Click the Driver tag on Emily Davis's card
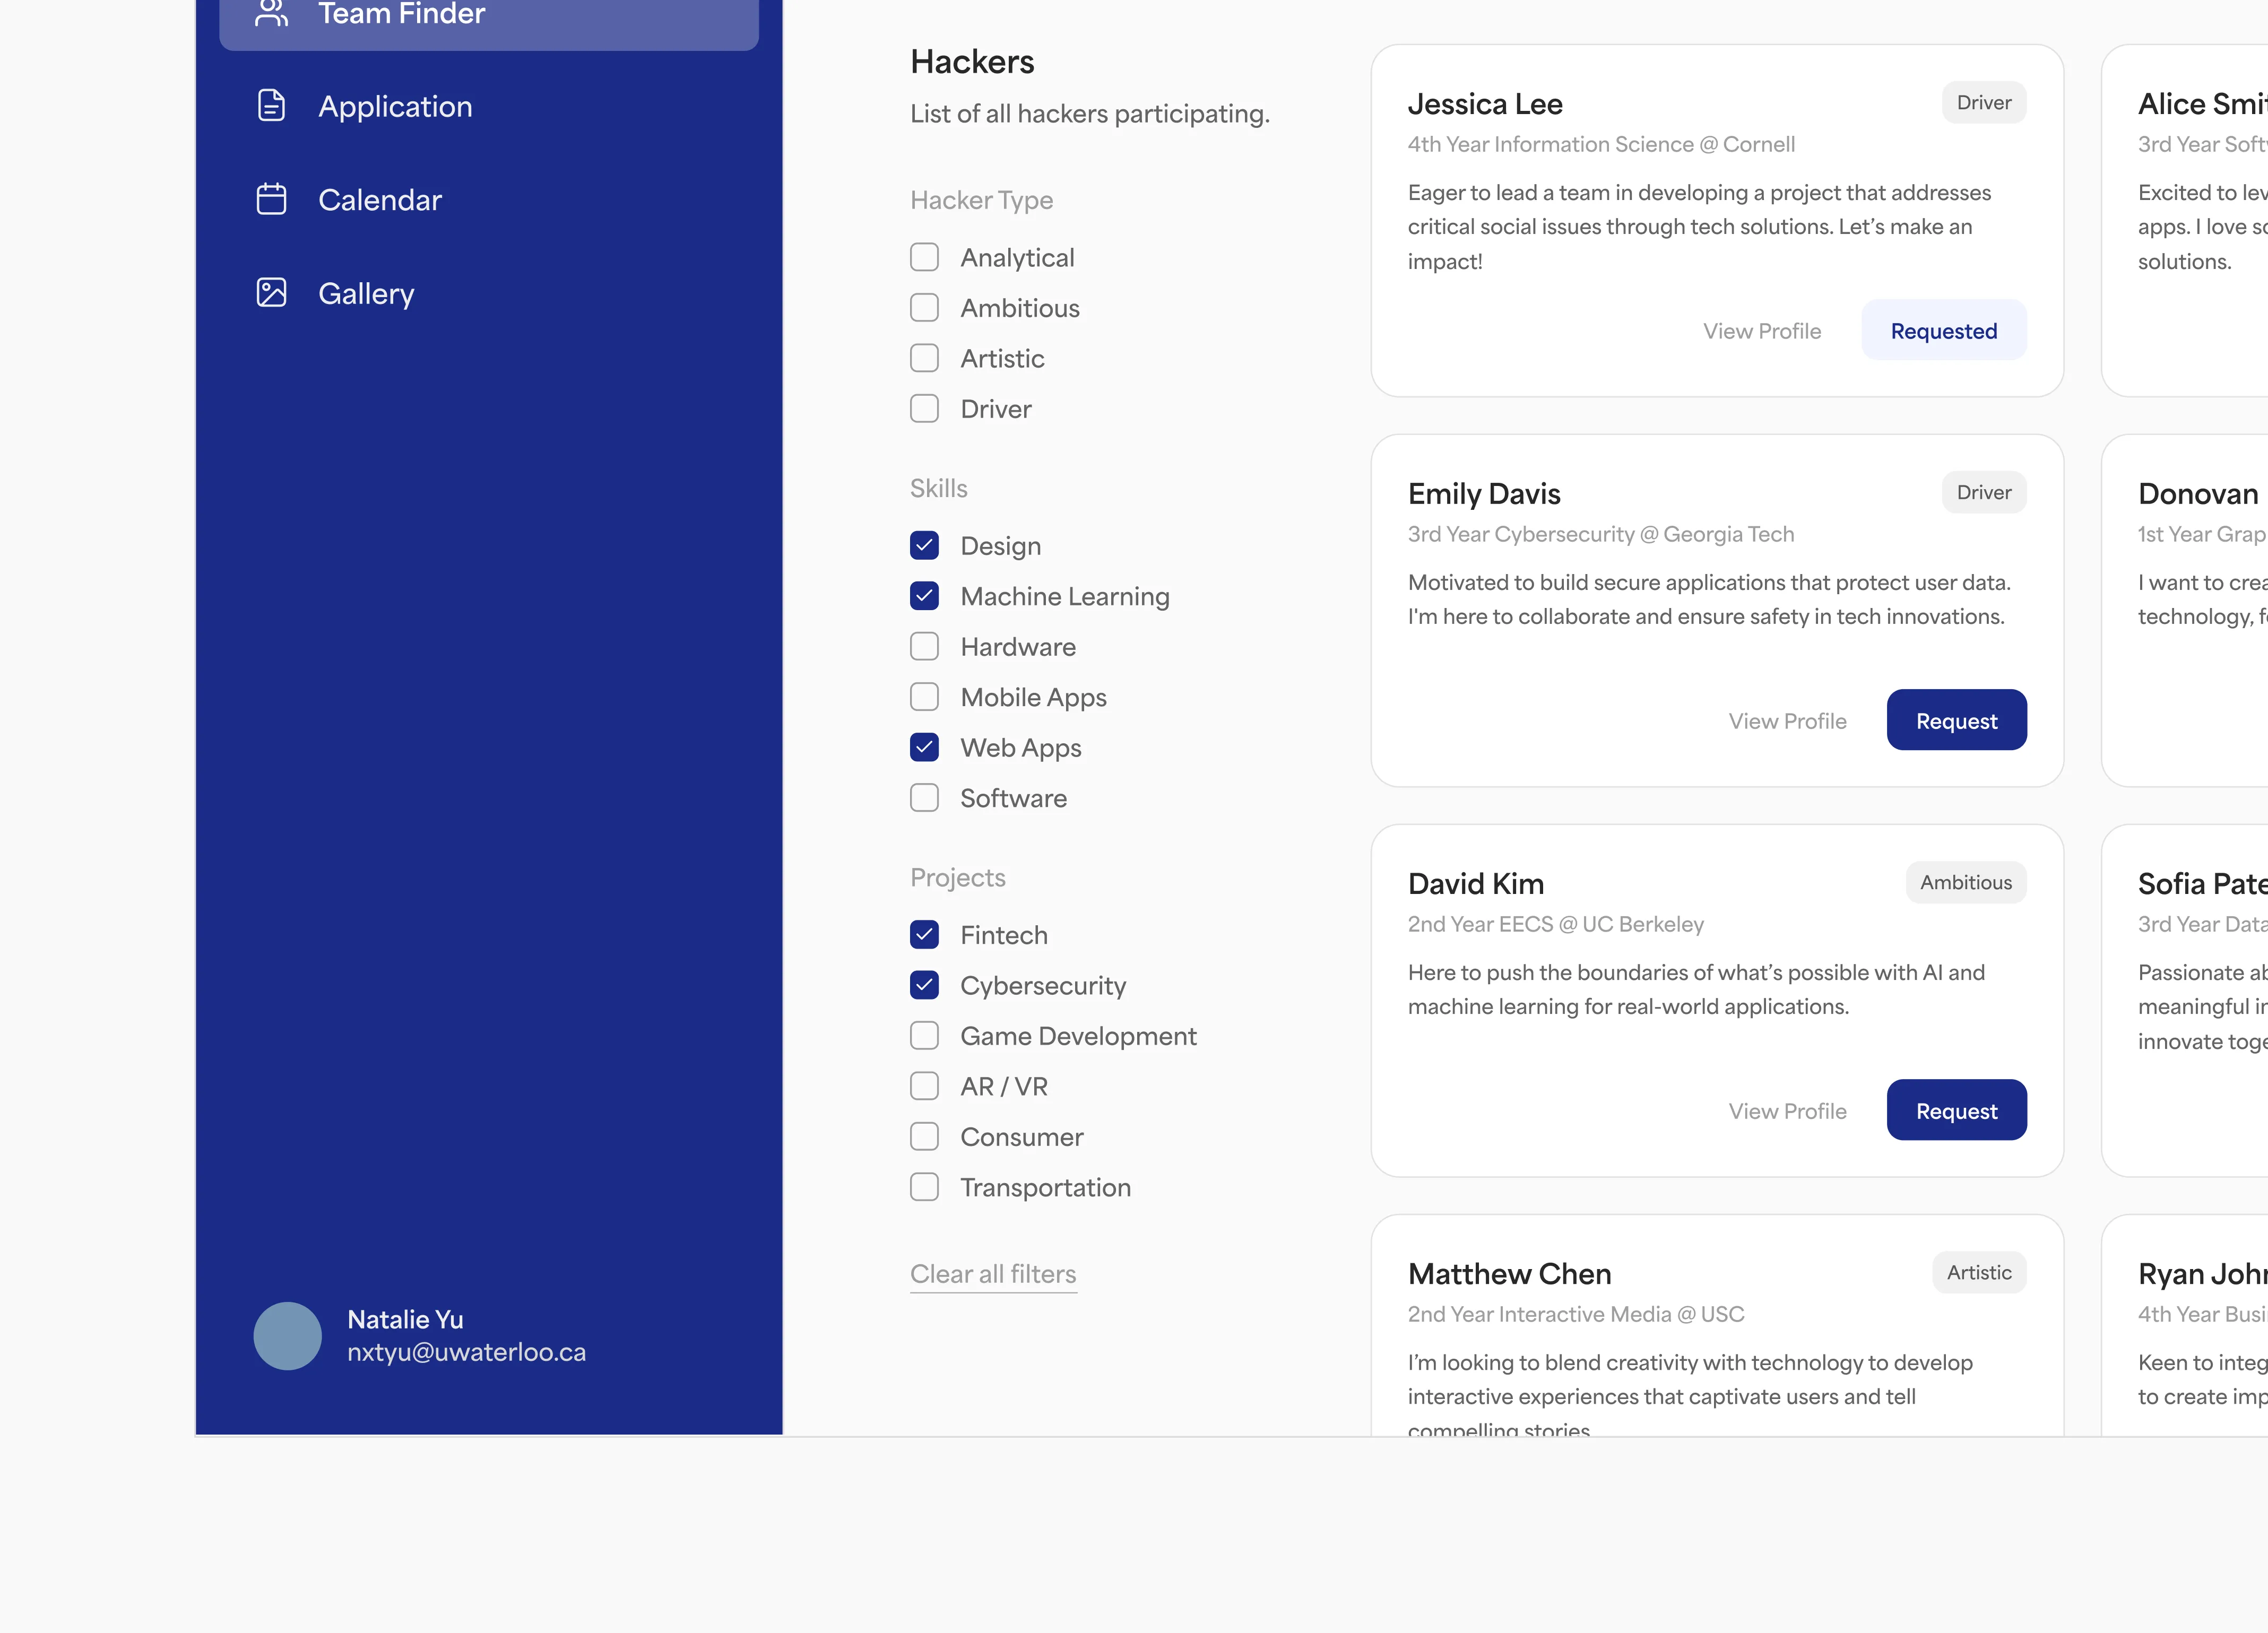Screen dimensions: 2268x1633 1983,493
